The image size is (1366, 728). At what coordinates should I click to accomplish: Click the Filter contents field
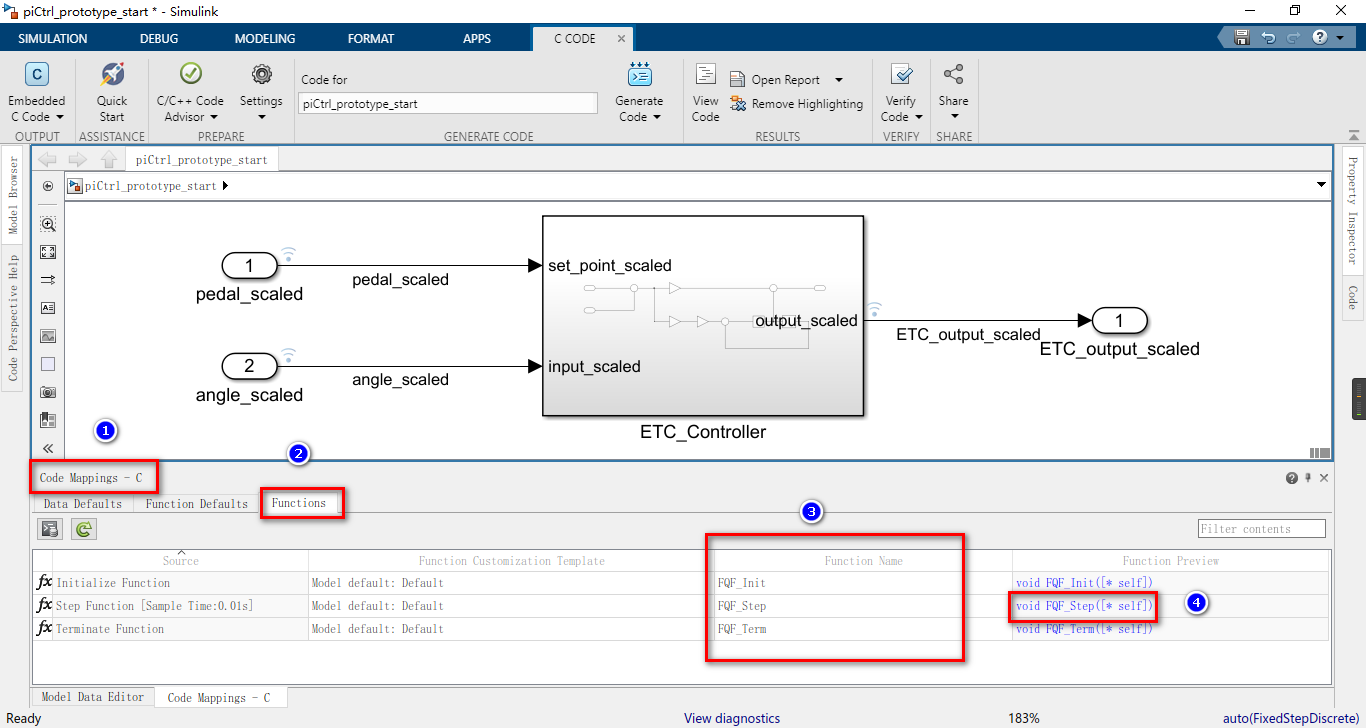(1262, 528)
